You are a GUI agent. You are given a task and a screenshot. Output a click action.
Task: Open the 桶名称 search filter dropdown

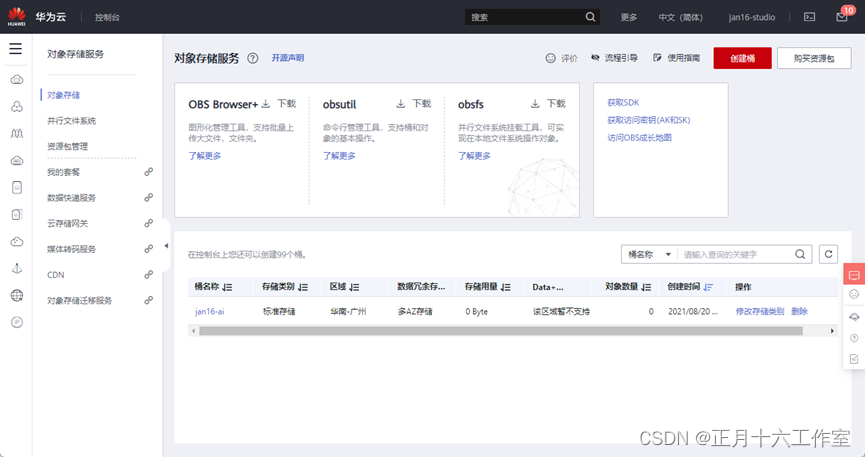649,254
